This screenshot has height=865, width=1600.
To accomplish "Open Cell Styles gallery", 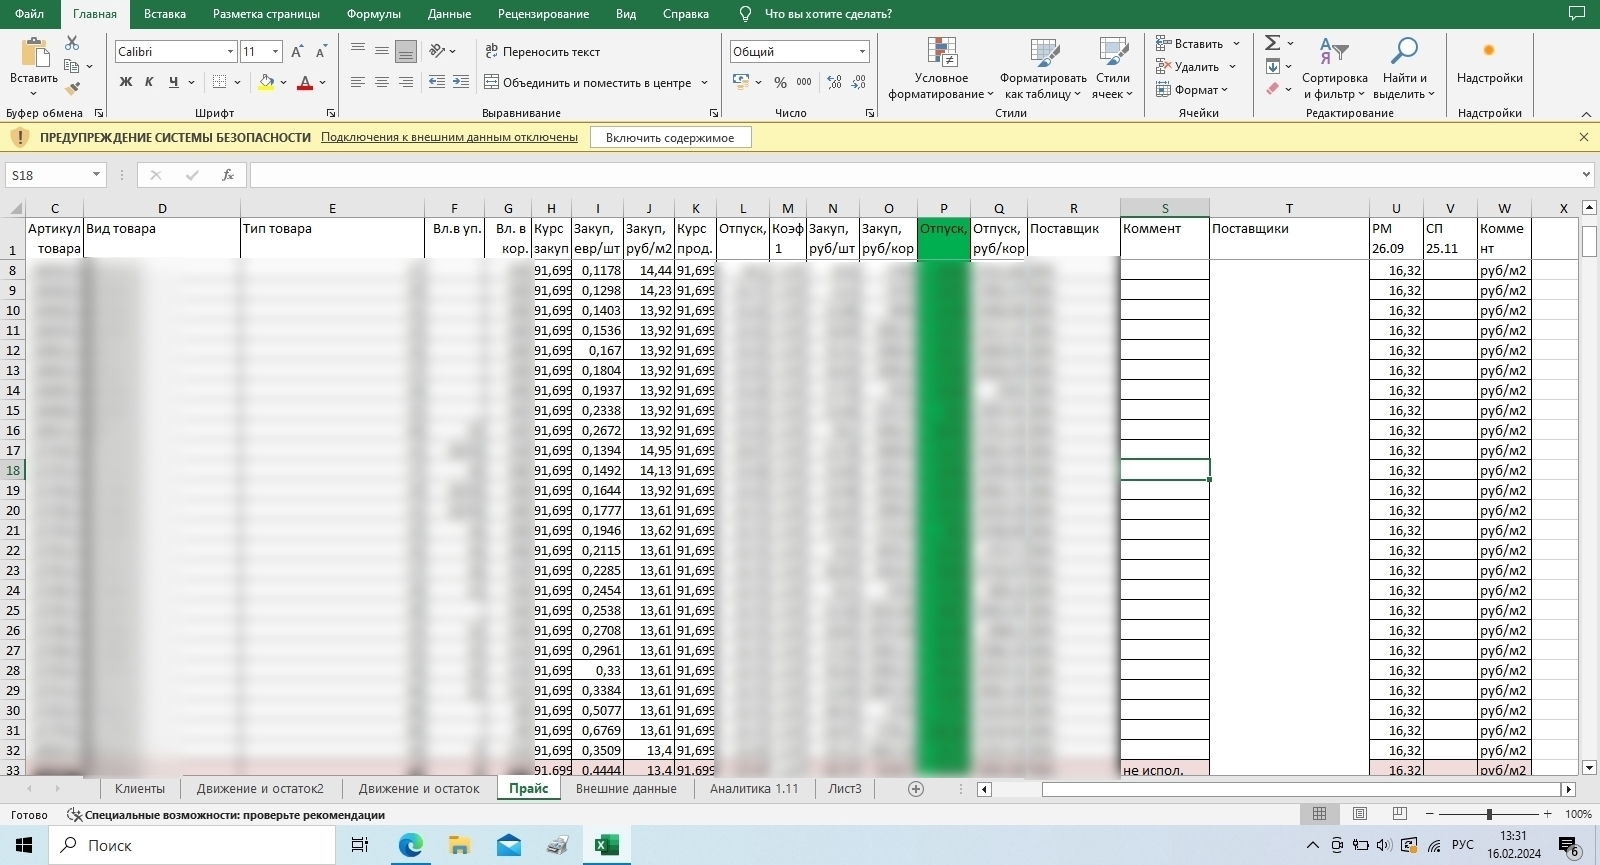I will click(x=1113, y=69).
